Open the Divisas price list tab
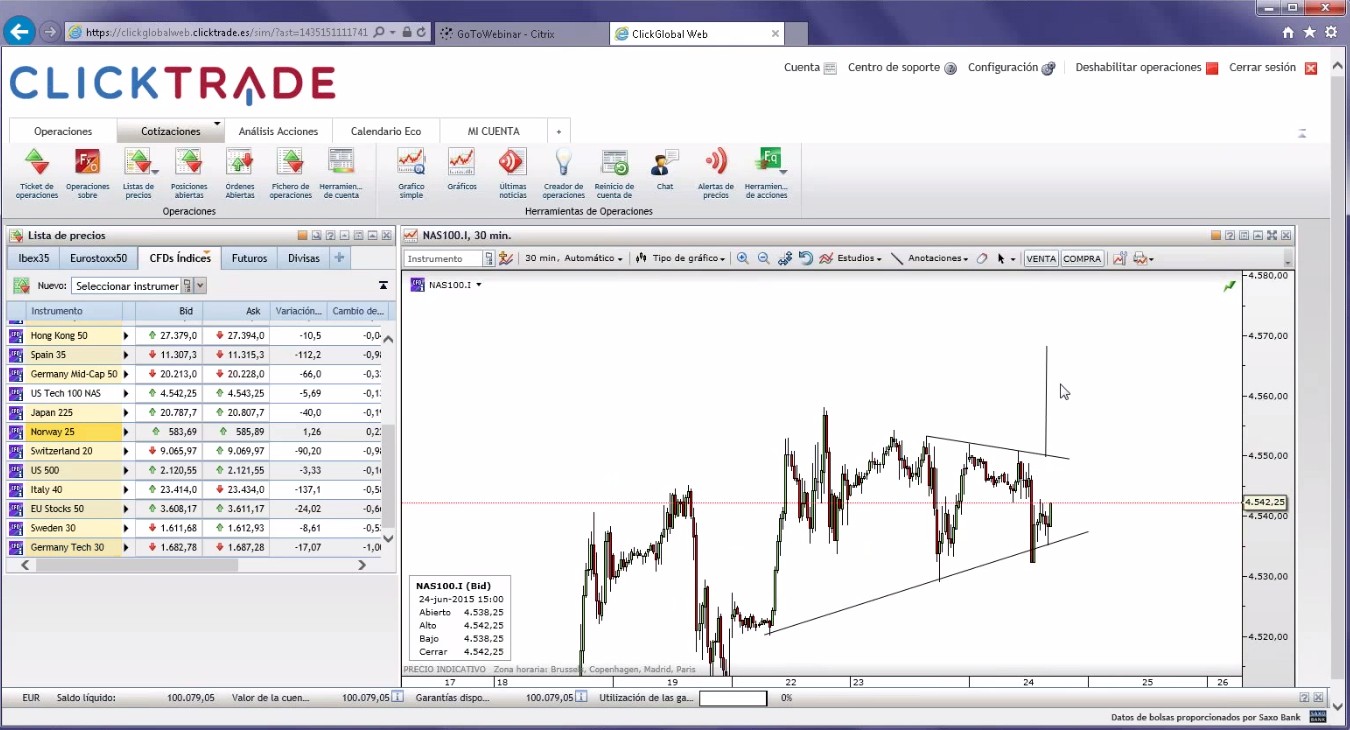 (304, 258)
